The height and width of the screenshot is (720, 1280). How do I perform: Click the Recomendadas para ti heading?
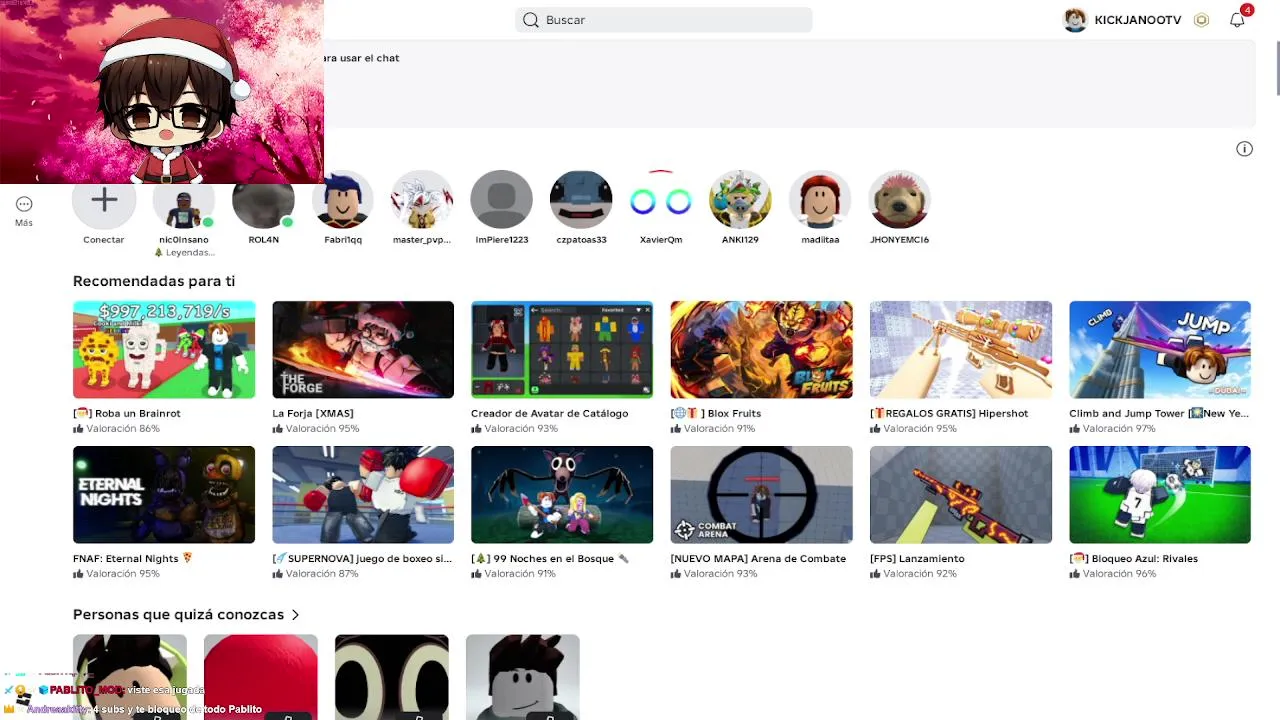(154, 281)
